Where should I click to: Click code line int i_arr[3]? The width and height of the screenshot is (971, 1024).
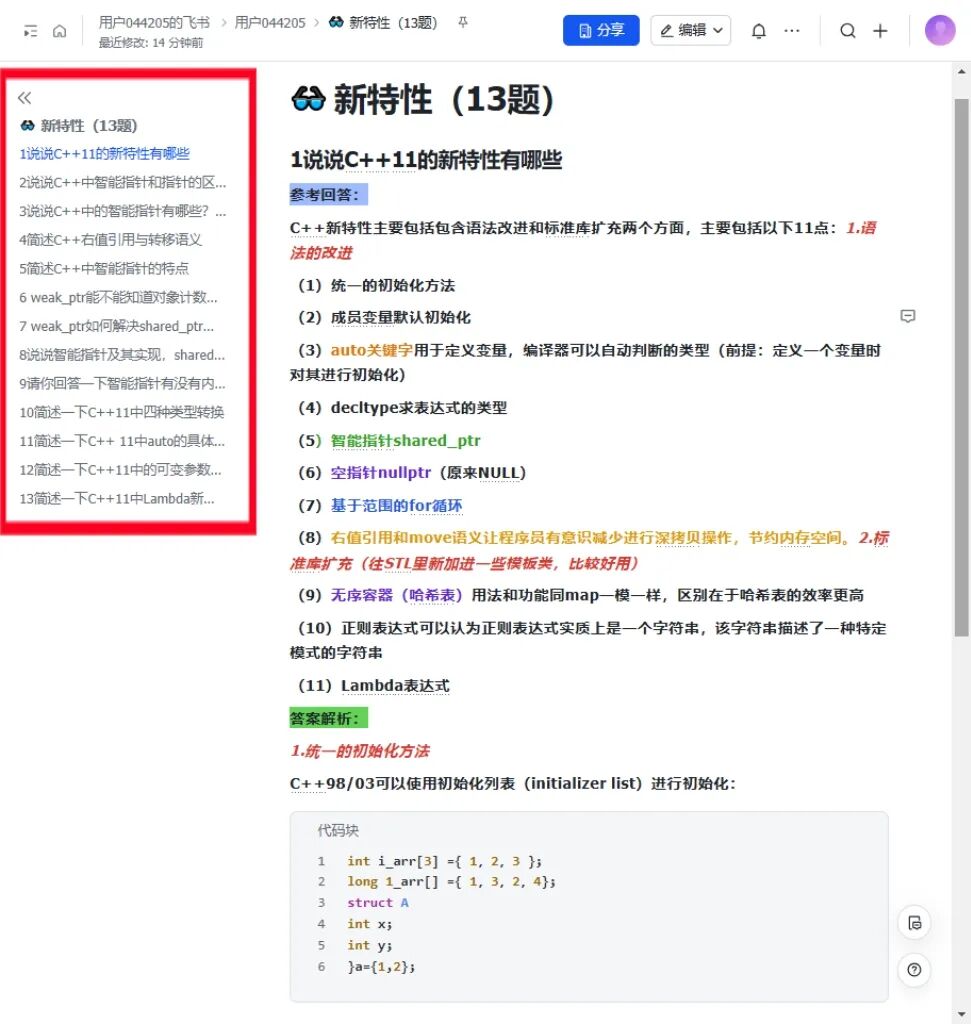tap(444, 861)
